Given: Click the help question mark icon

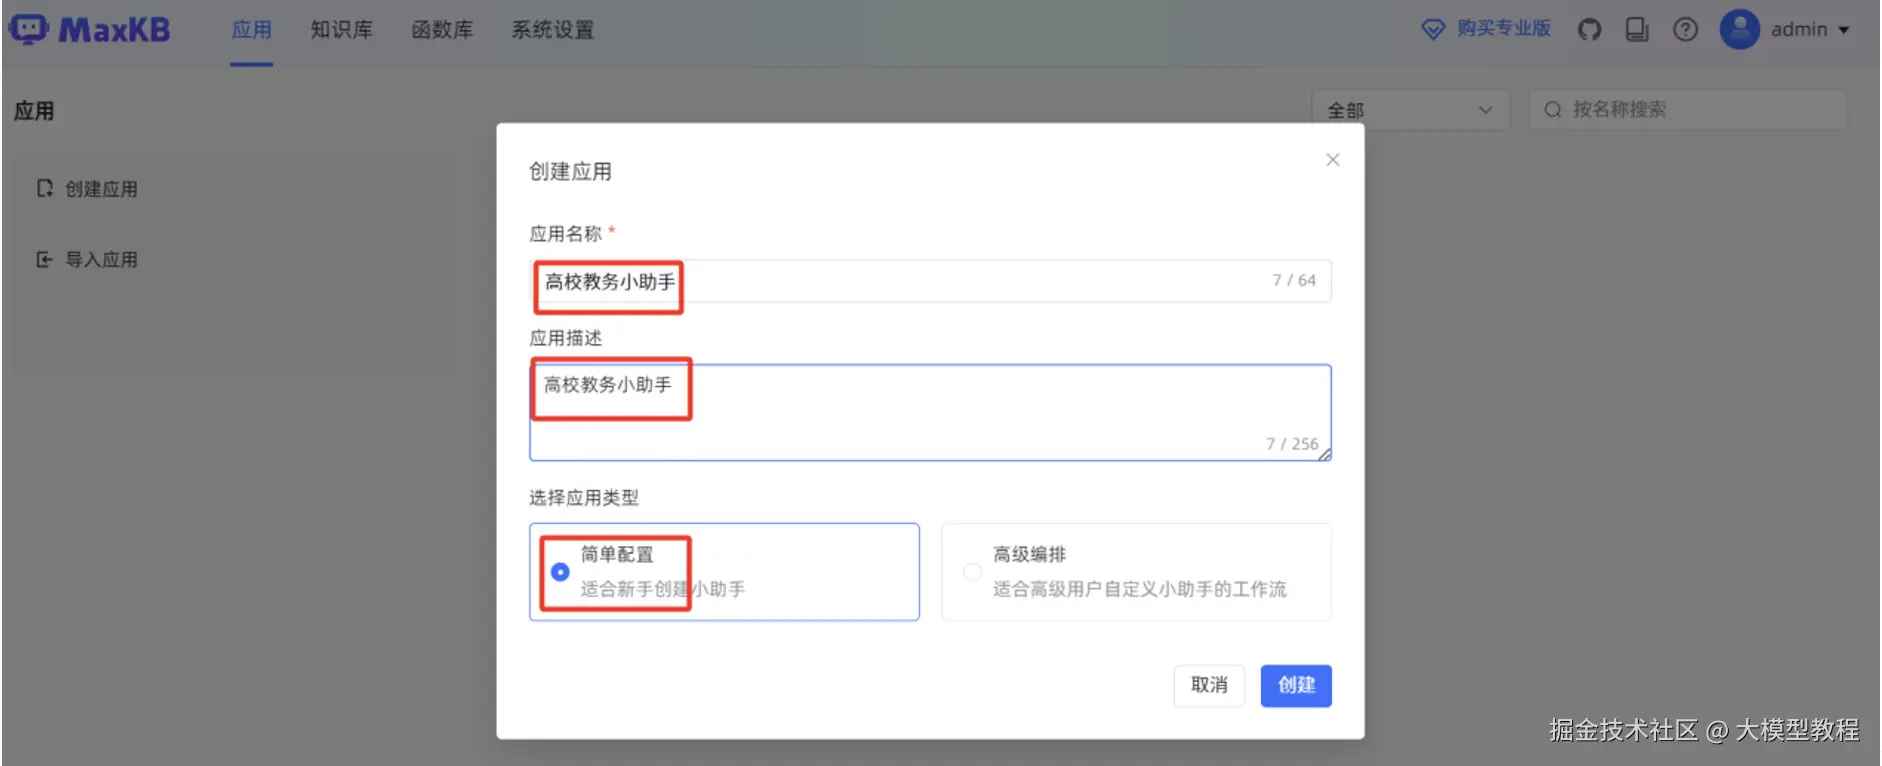Looking at the screenshot, I should pos(1685,30).
